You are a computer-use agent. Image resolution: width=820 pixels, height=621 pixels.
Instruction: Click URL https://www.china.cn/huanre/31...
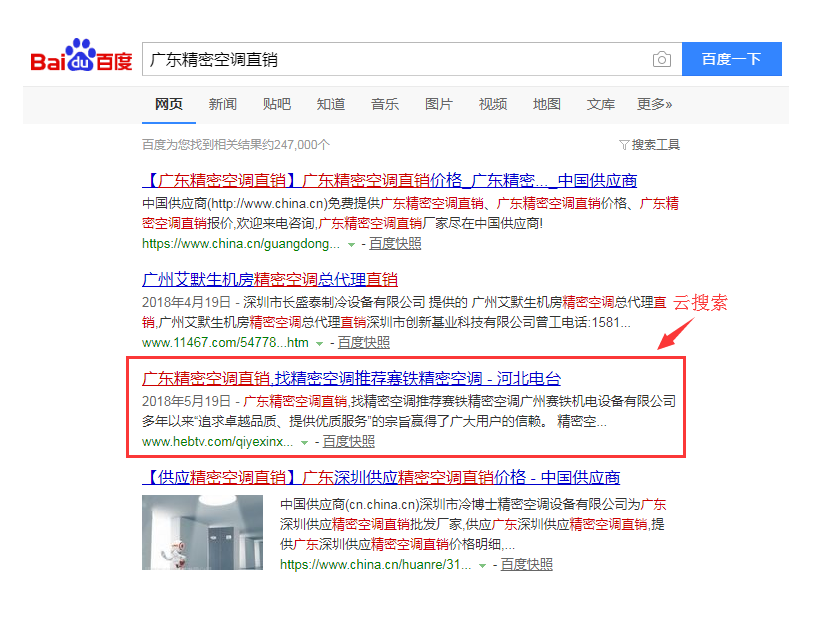coord(375,564)
